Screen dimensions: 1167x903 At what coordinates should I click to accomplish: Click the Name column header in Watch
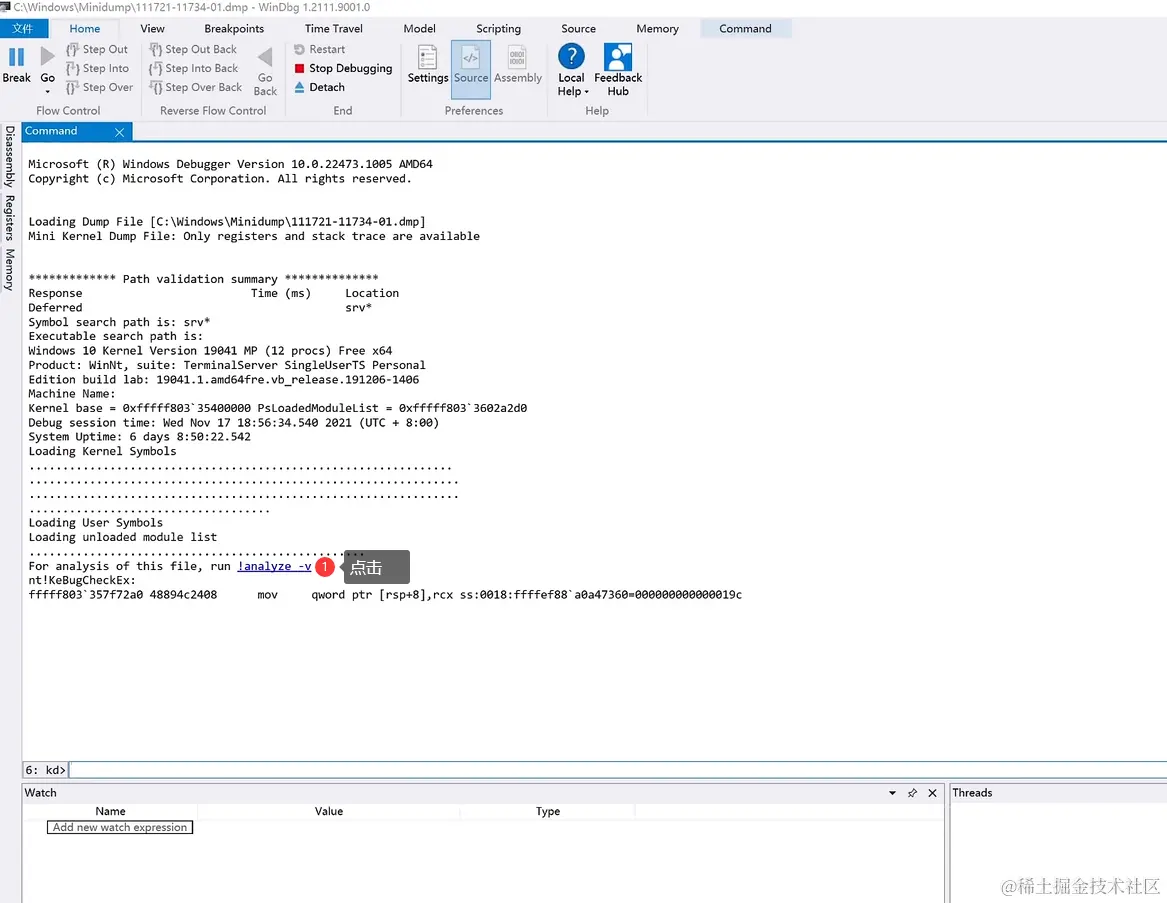pyautogui.click(x=110, y=811)
